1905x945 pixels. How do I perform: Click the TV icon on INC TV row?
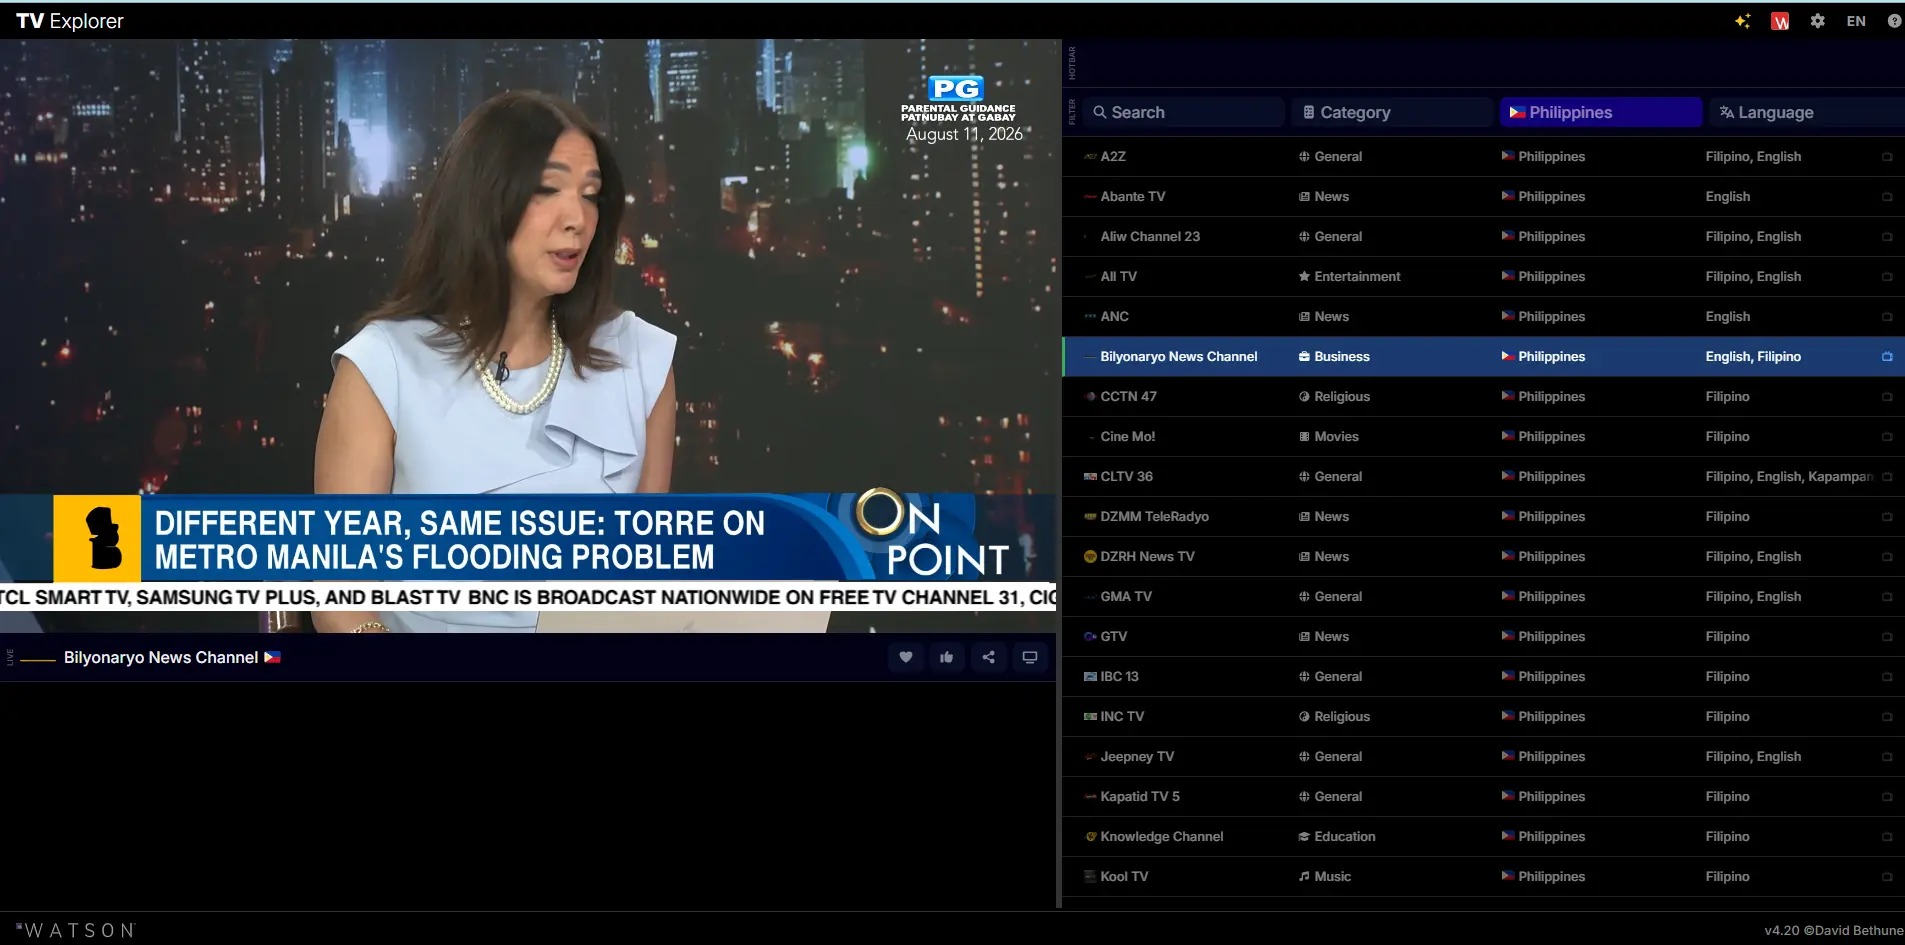tap(1887, 717)
